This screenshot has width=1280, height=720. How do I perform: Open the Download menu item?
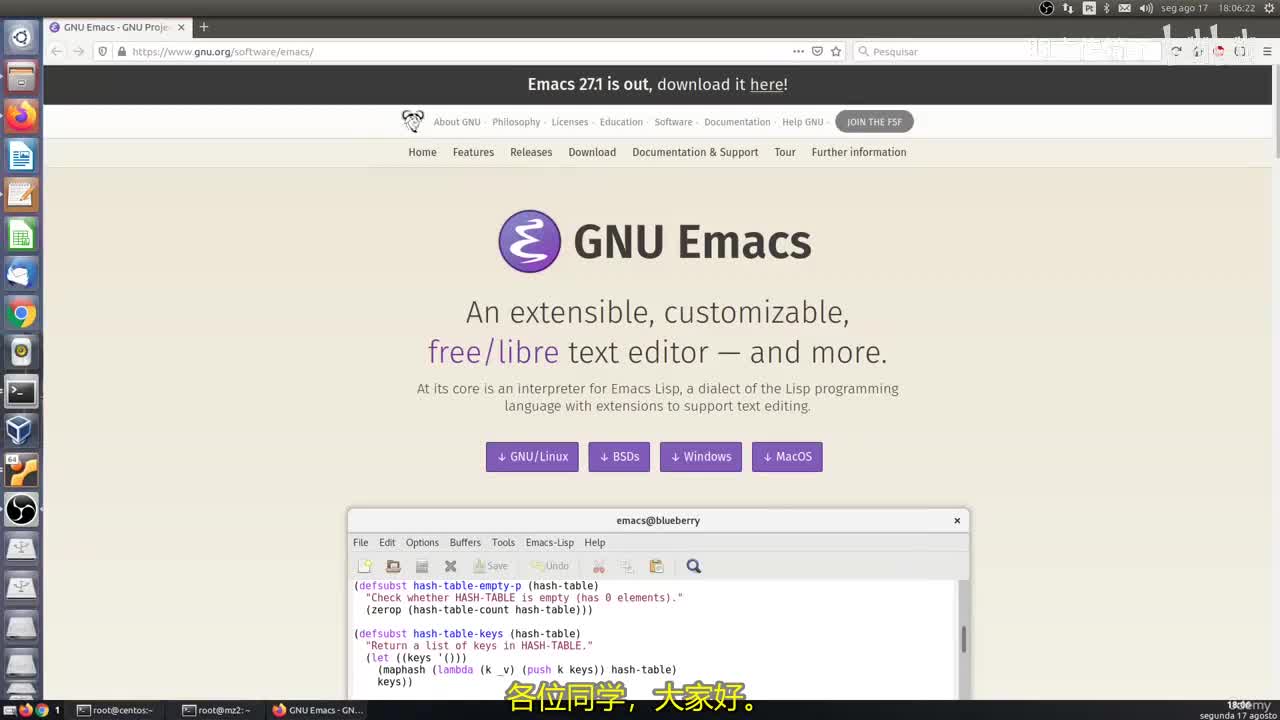592,152
